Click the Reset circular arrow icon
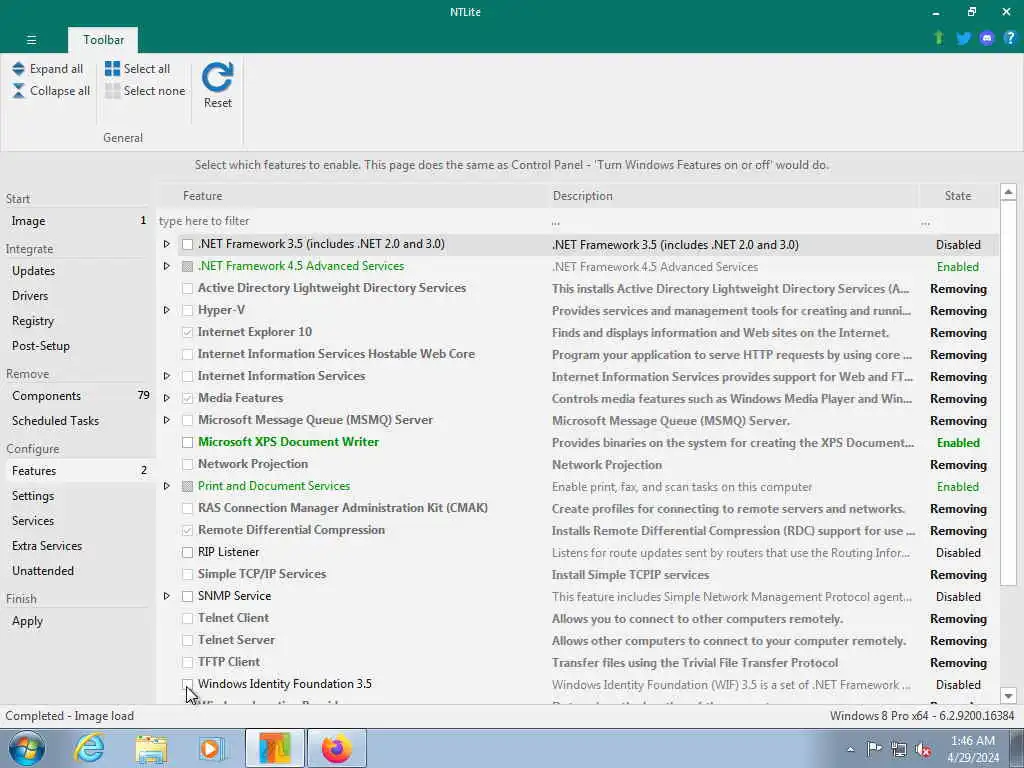Viewport: 1024px width, 768px height. click(217, 77)
